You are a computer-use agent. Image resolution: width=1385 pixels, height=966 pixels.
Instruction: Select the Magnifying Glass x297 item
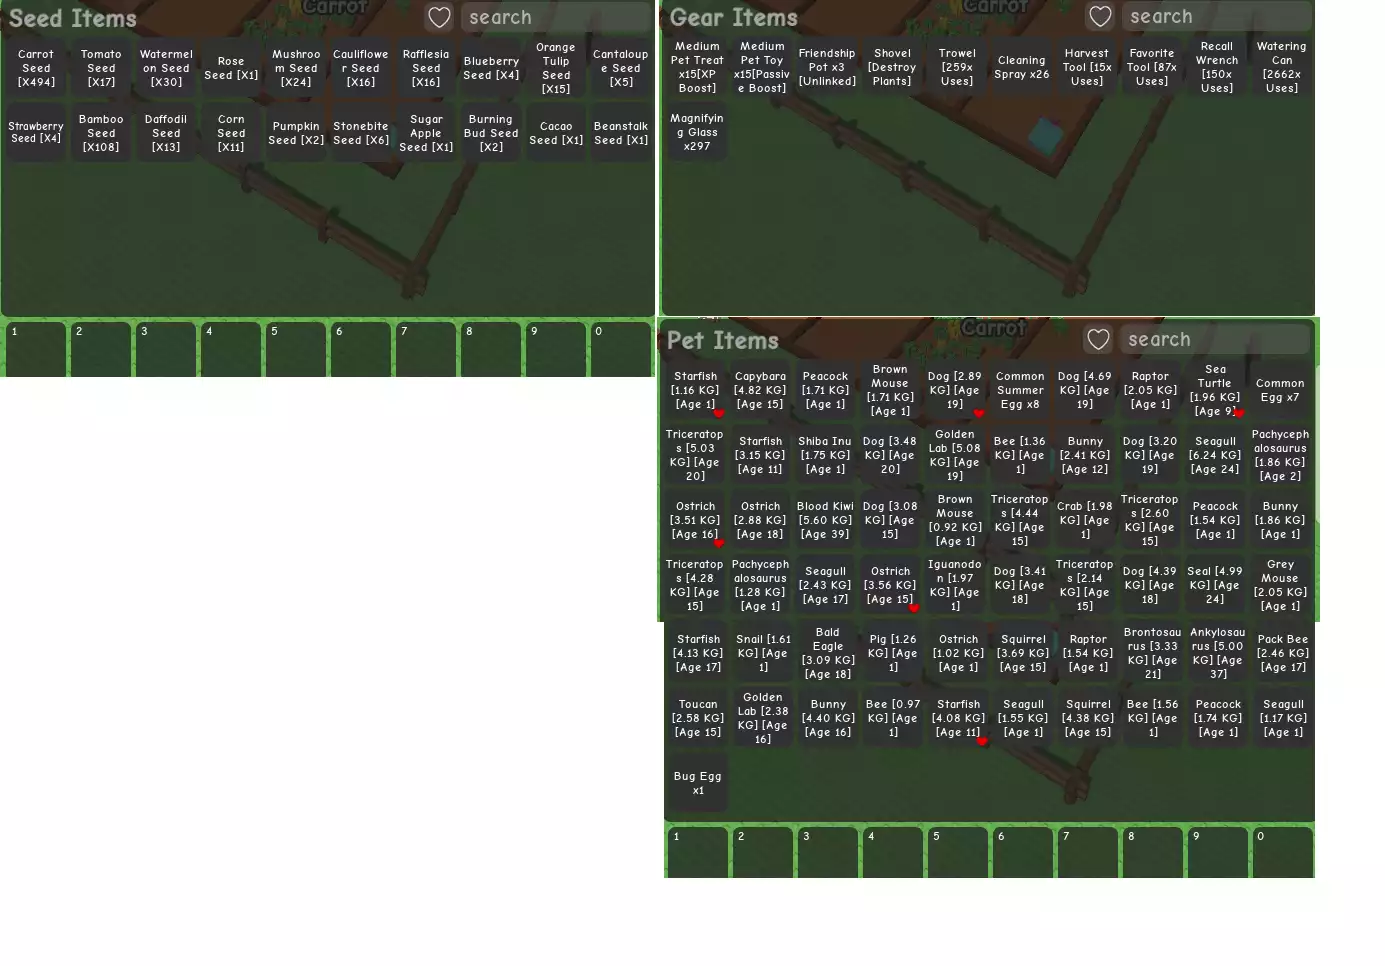(697, 132)
